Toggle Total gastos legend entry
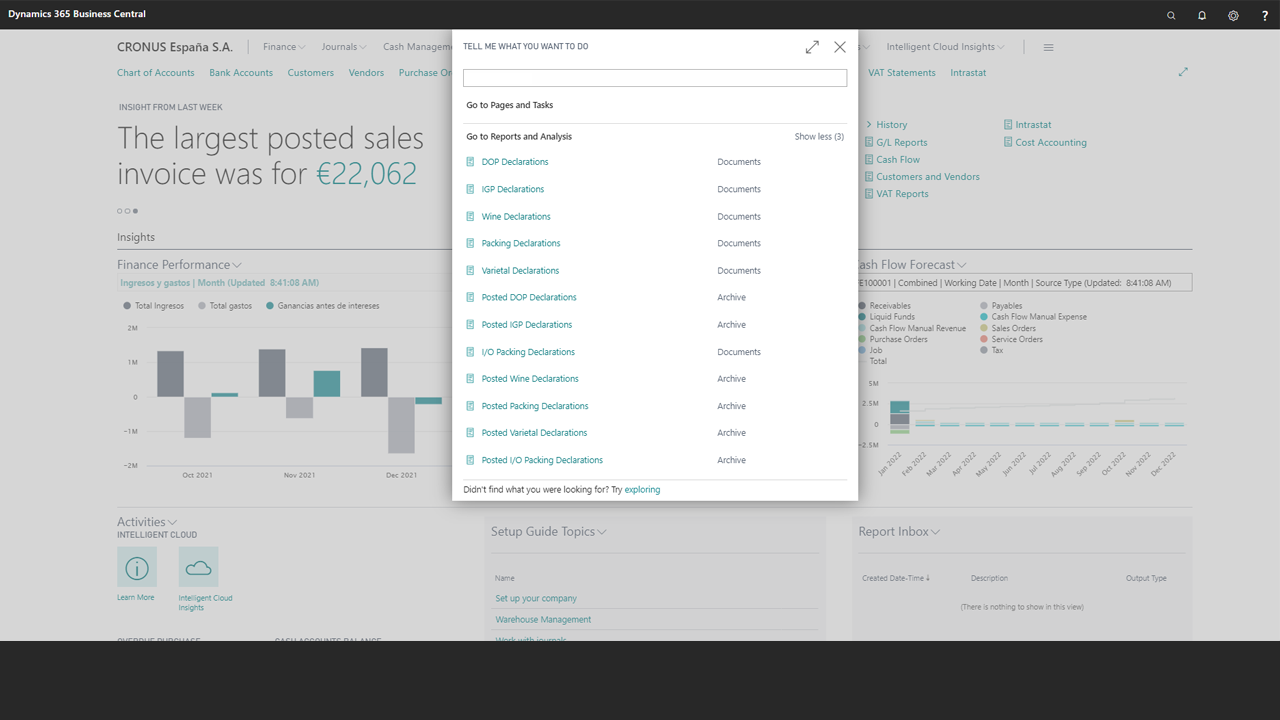The height and width of the screenshot is (720, 1280). 225,306
